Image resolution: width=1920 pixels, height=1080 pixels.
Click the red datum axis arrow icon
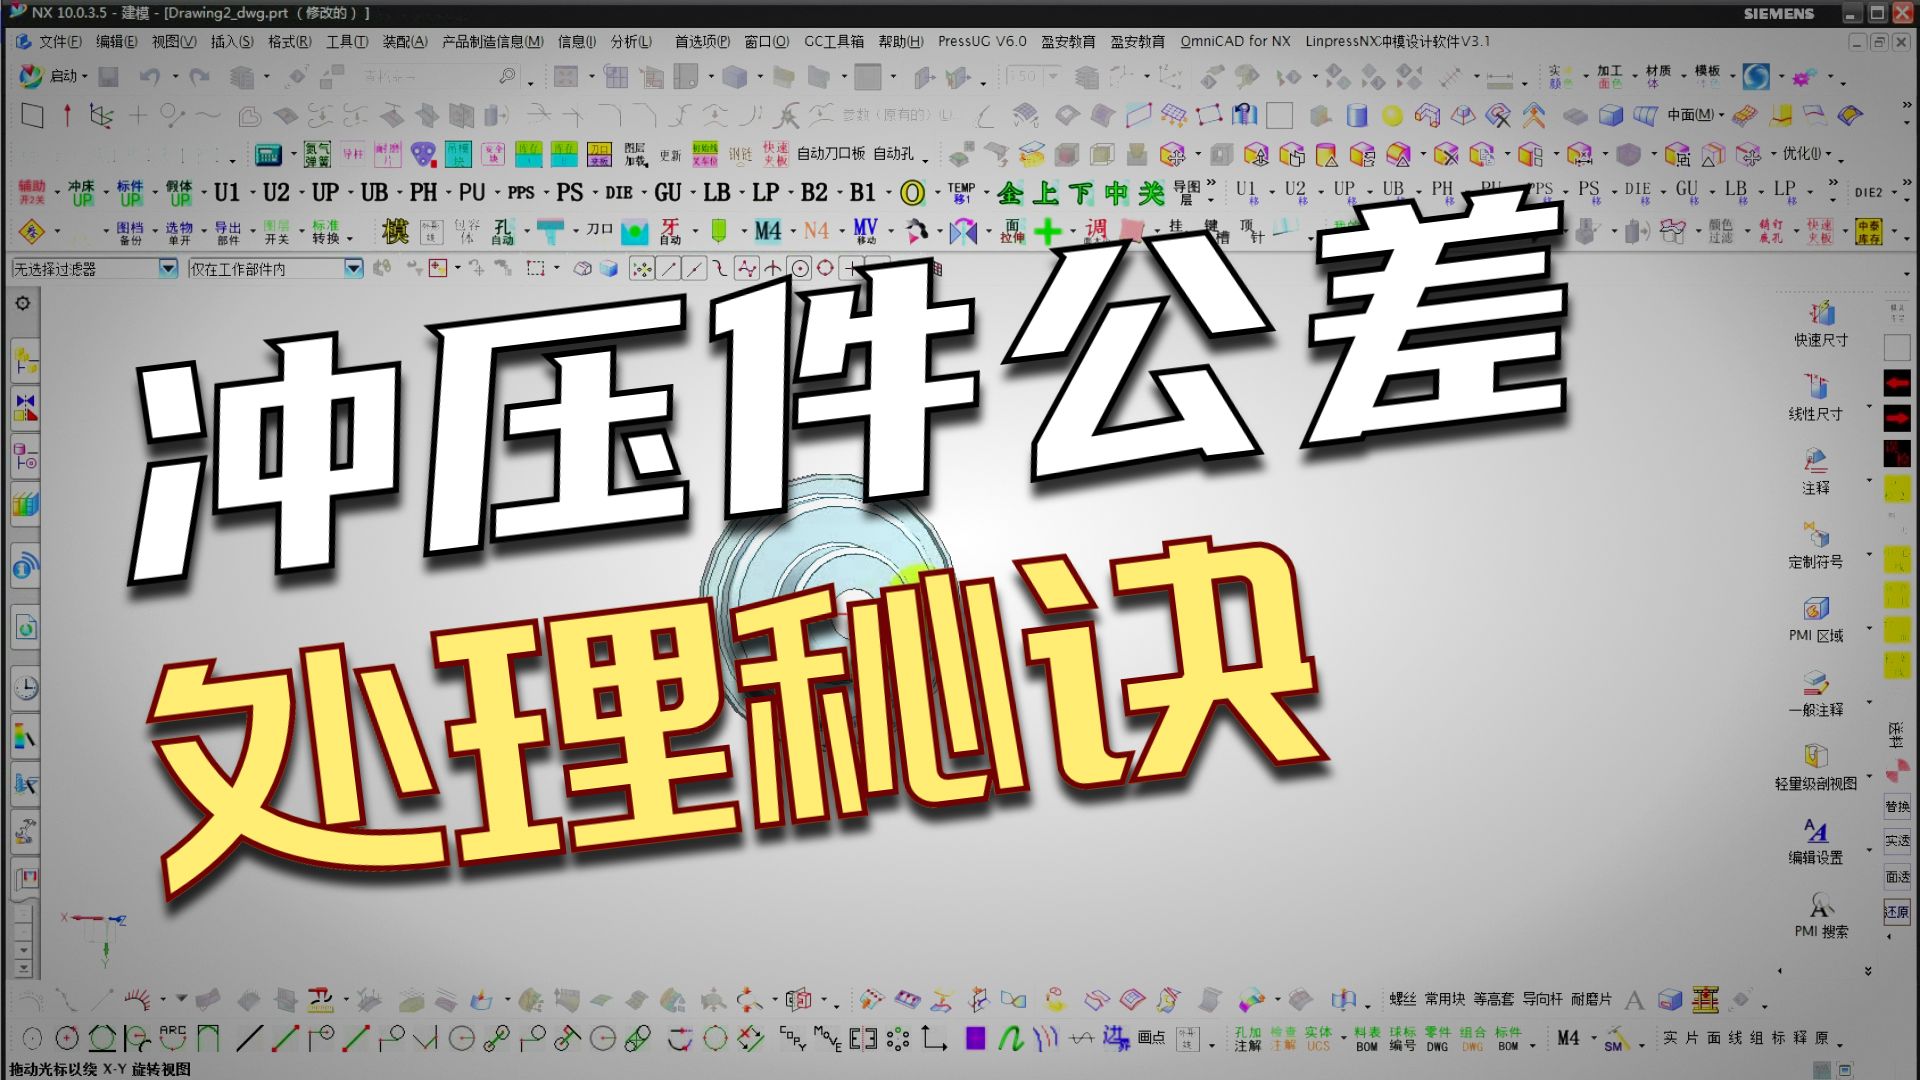coord(67,116)
